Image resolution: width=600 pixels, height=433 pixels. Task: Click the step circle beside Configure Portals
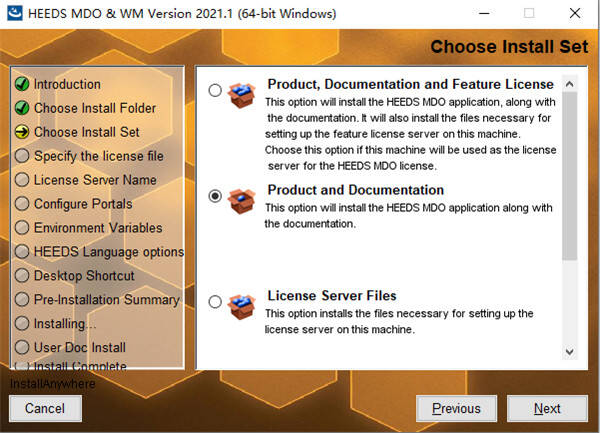pyautogui.click(x=21, y=204)
